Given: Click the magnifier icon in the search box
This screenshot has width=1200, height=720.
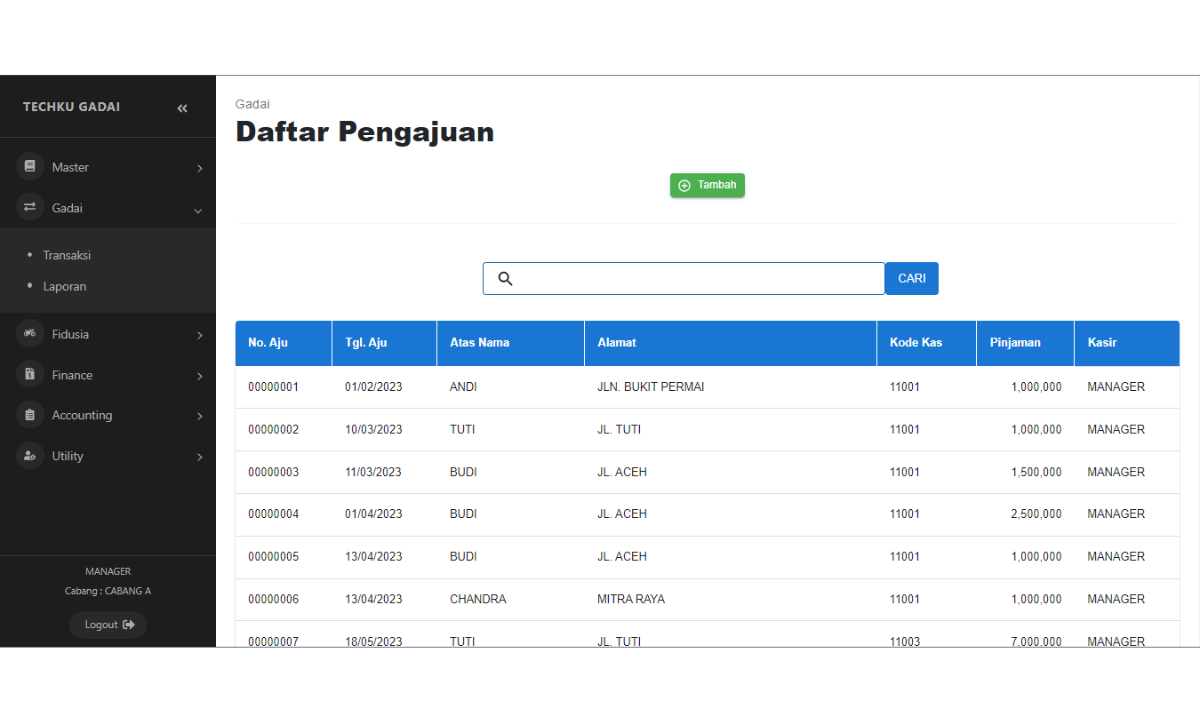Looking at the screenshot, I should coord(505,279).
